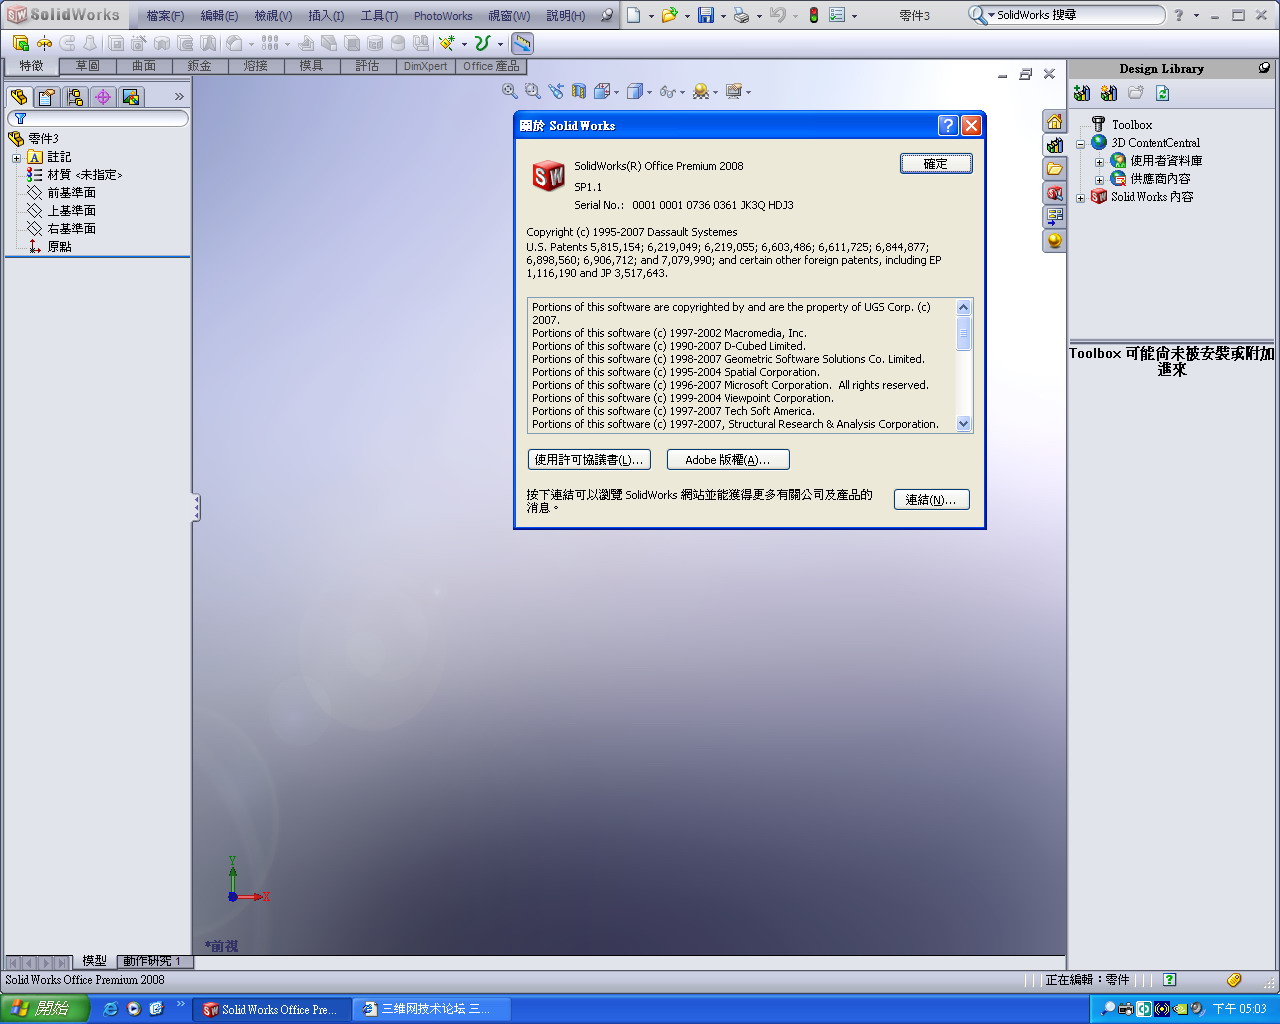Click the Internet Explorer quick launch icon
This screenshot has width=1280, height=1024.
[x=110, y=1009]
